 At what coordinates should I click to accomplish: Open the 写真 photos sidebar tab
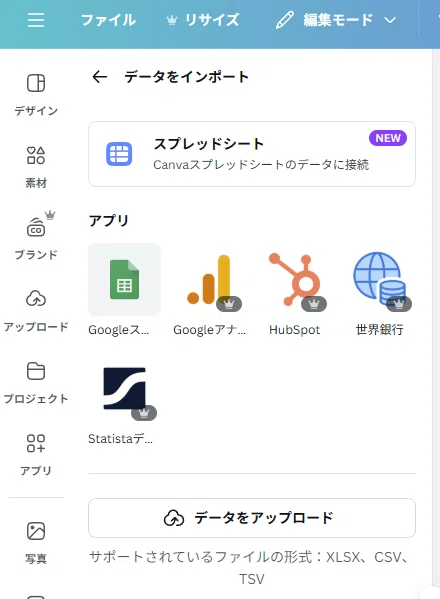36,543
